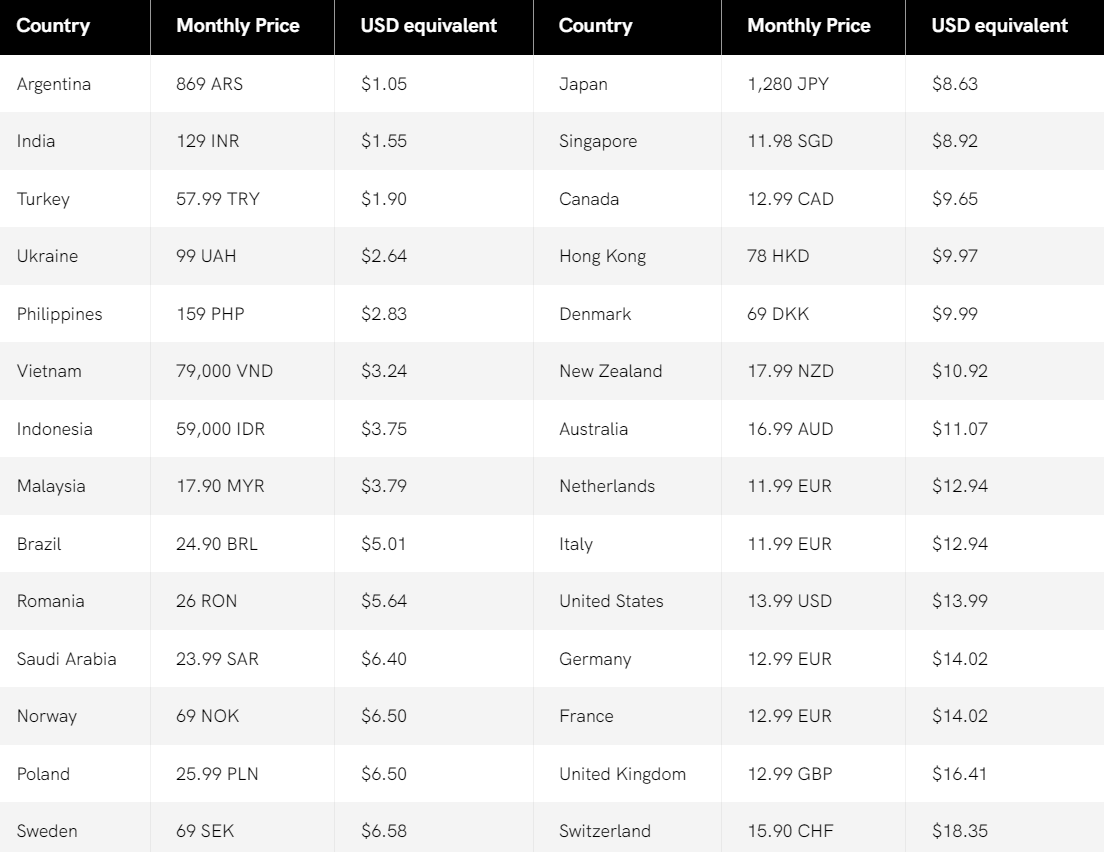Select the 79,000 VND price cell

[242, 371]
